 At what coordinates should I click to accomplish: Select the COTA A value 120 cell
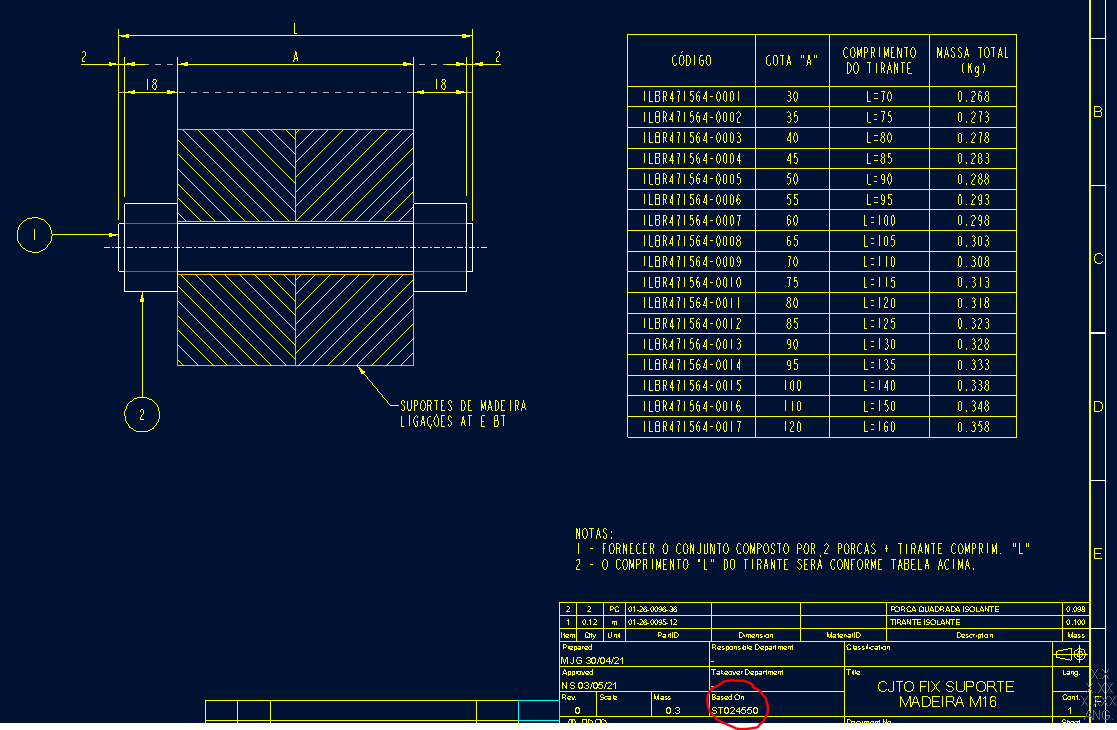792,426
